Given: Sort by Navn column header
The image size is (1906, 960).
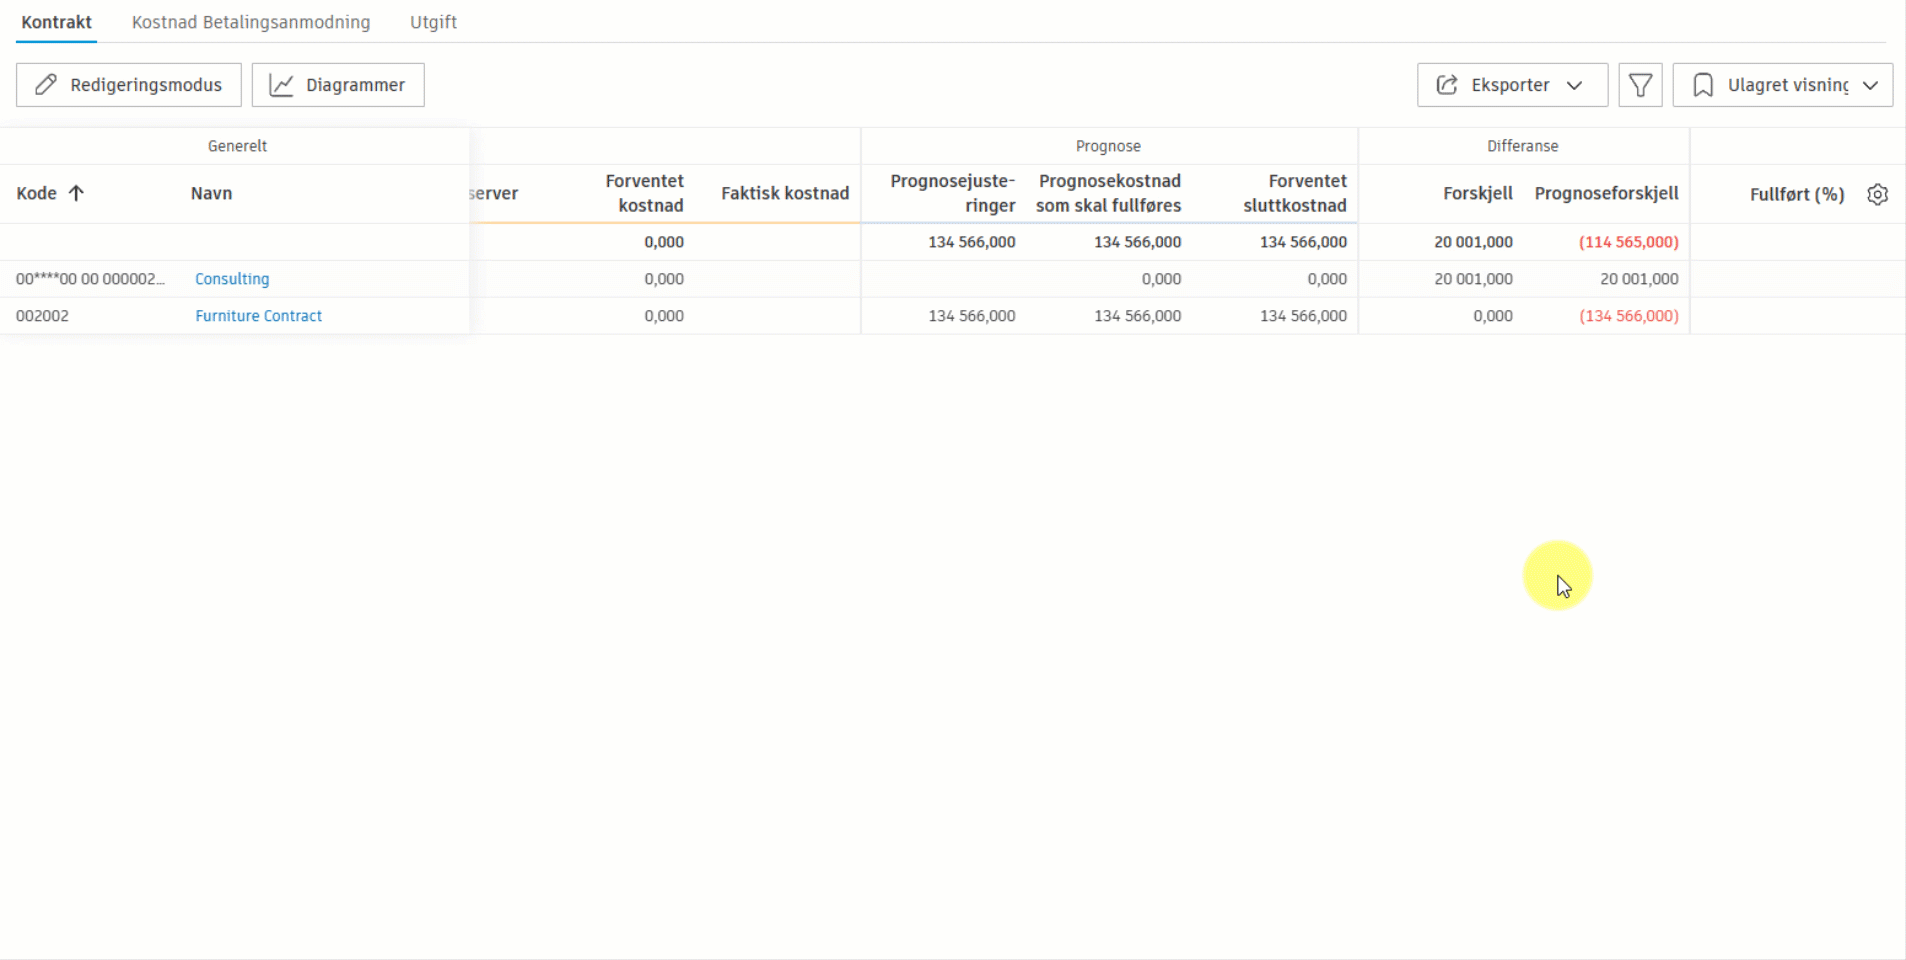Looking at the screenshot, I should (x=211, y=193).
